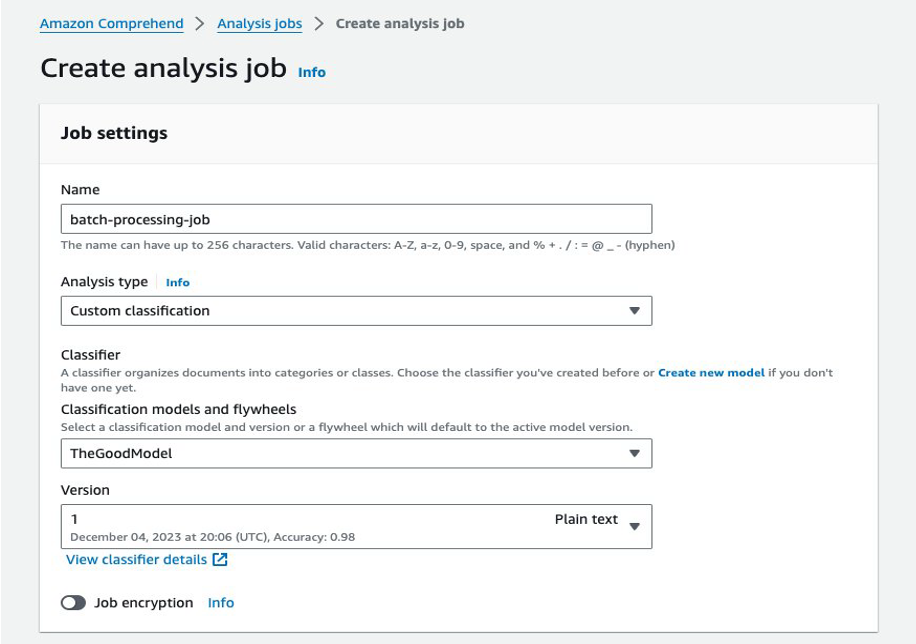Click the external link icon beside View classifier details
The width and height of the screenshot is (916, 644).
pos(220,560)
